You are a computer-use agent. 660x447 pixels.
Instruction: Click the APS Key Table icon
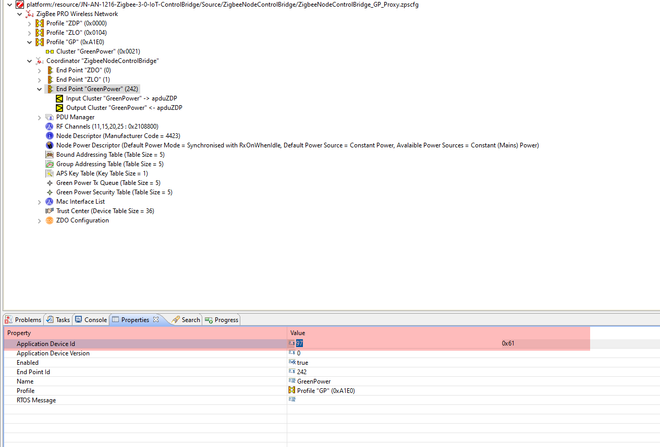[x=50, y=173]
